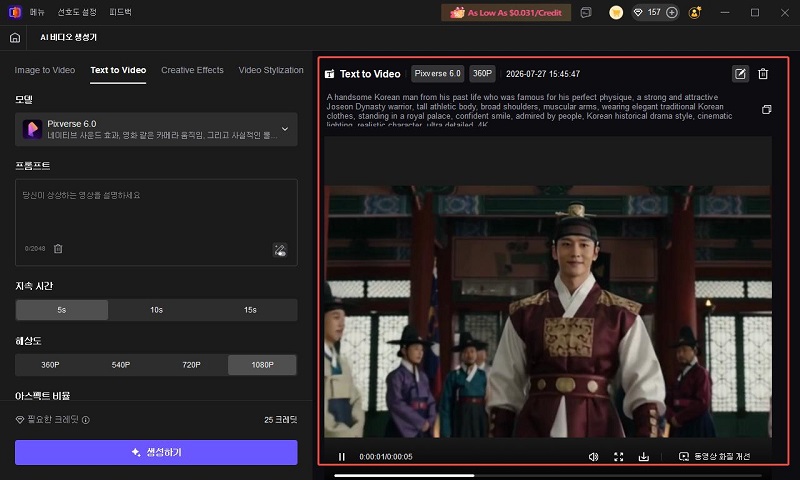Viewport: 800px width, 480px height.
Task: Select 15s duration
Action: pyautogui.click(x=250, y=310)
